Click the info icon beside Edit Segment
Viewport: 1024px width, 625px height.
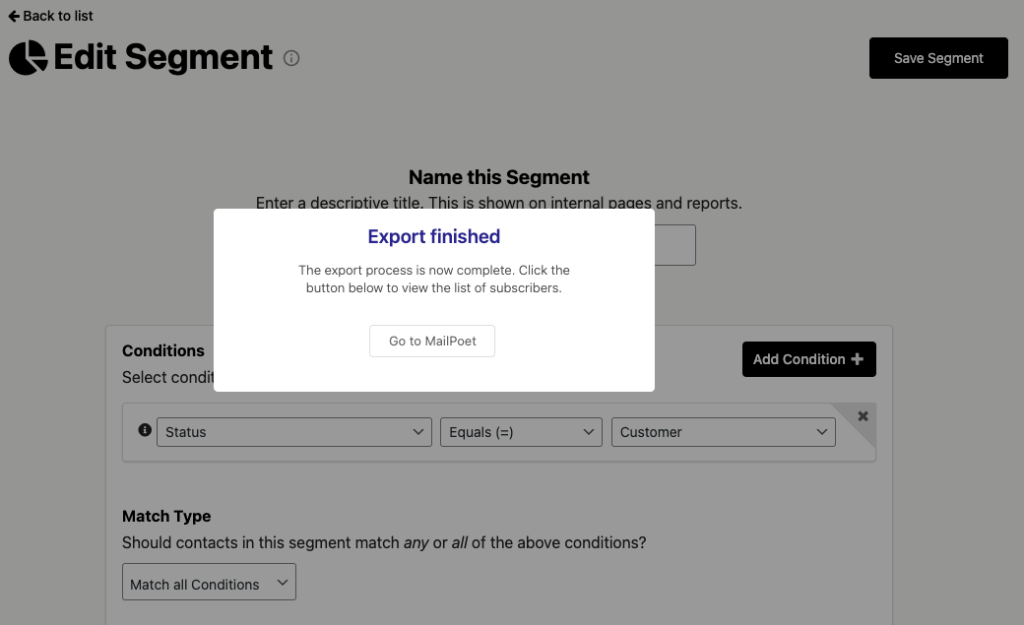pyautogui.click(x=291, y=58)
